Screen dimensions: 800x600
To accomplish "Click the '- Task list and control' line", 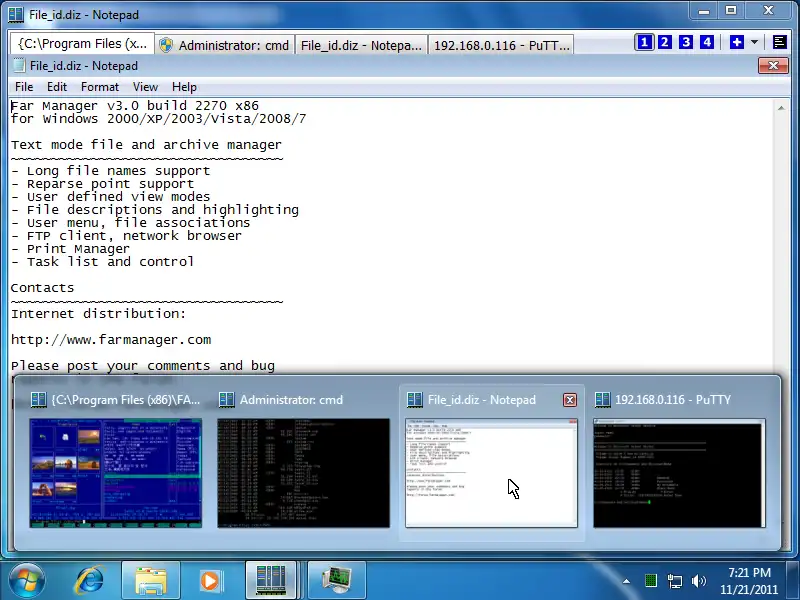I will coord(103,262).
